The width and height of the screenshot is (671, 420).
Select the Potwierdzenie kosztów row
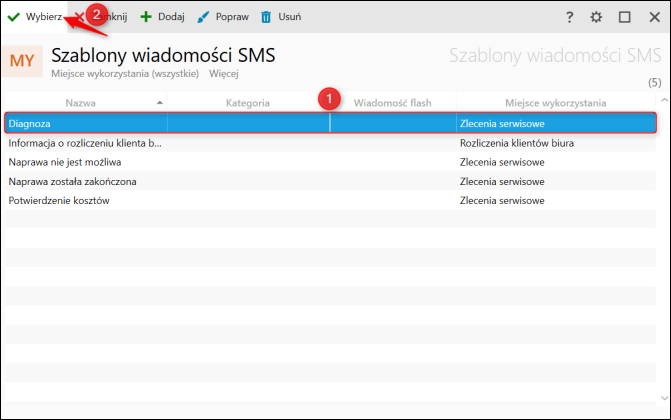(x=330, y=201)
